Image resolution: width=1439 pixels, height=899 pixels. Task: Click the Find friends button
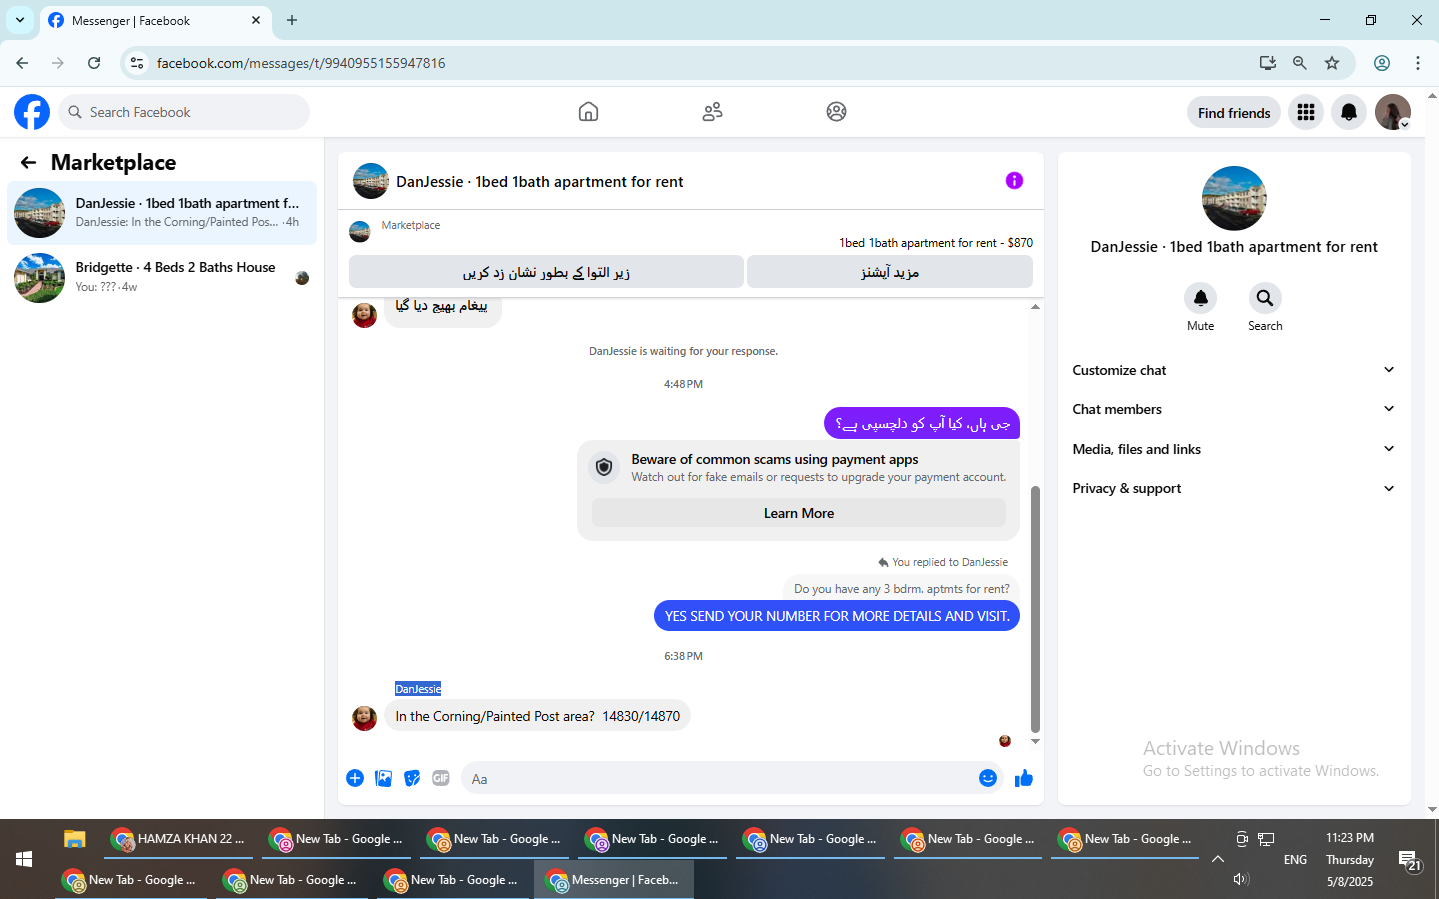(x=1234, y=112)
